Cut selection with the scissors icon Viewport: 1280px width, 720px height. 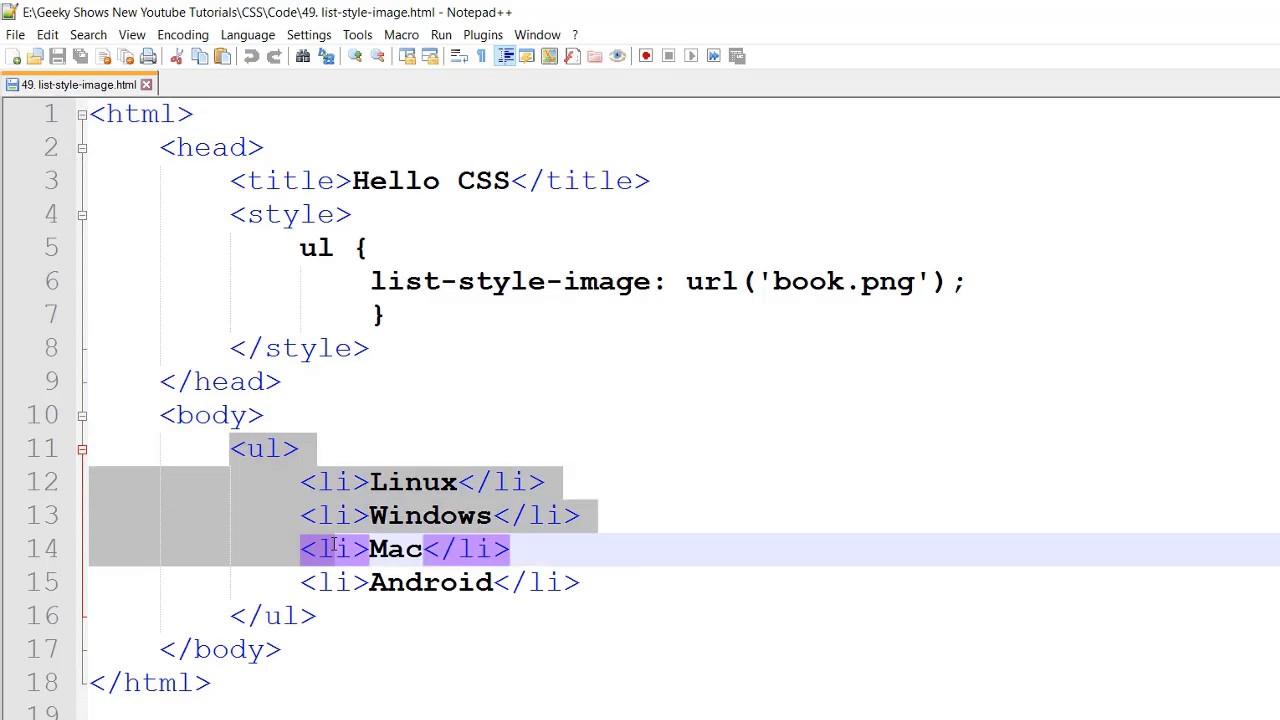click(177, 56)
